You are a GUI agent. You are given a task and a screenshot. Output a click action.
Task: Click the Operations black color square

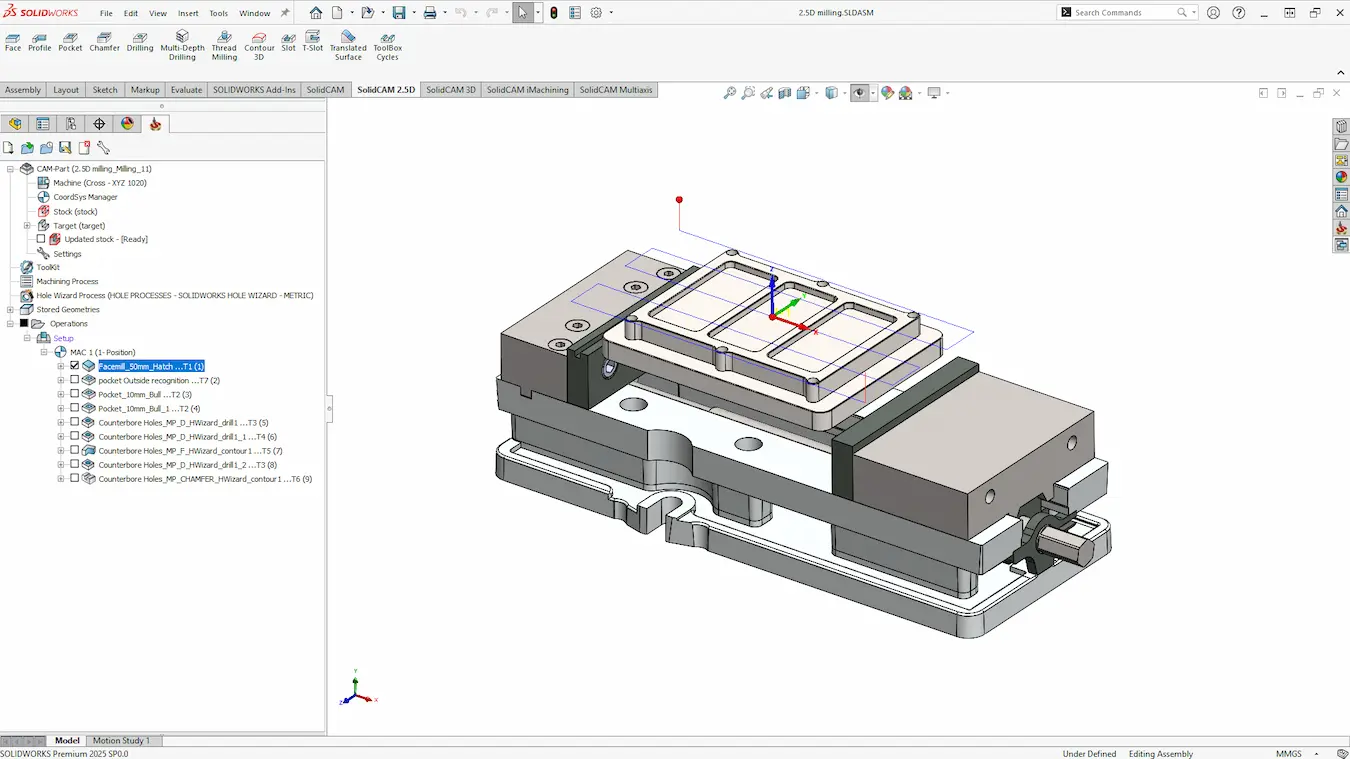pos(24,323)
